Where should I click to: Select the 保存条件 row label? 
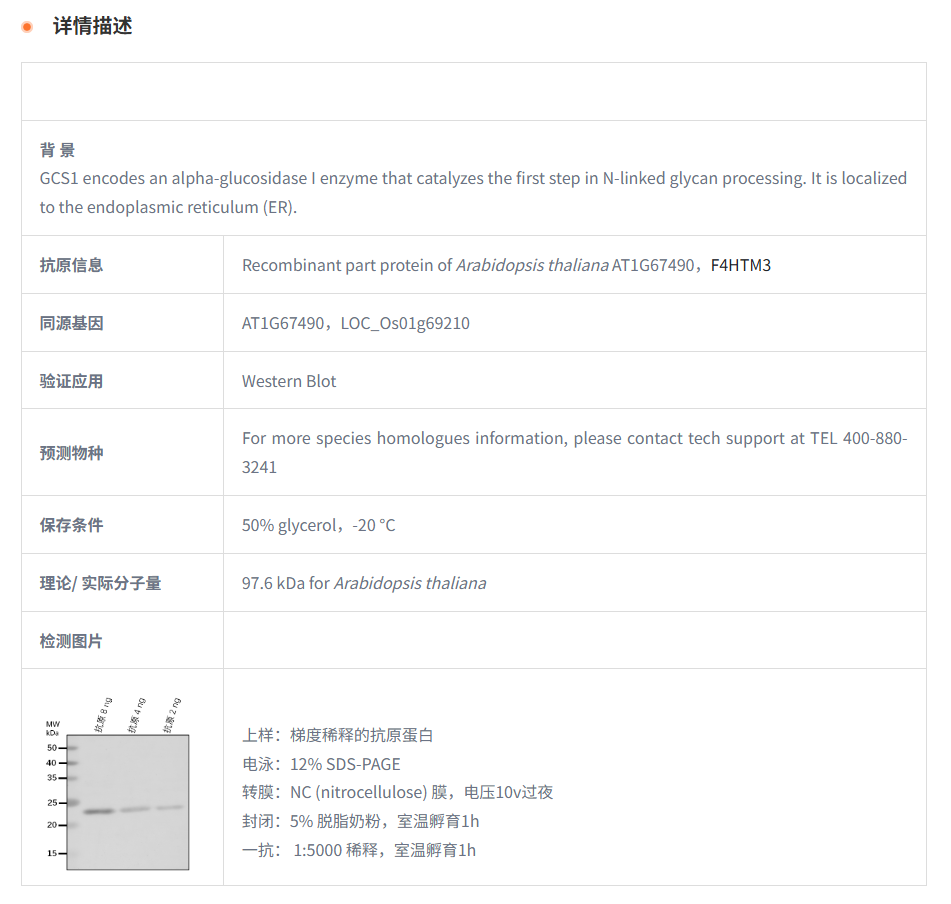click(71, 525)
